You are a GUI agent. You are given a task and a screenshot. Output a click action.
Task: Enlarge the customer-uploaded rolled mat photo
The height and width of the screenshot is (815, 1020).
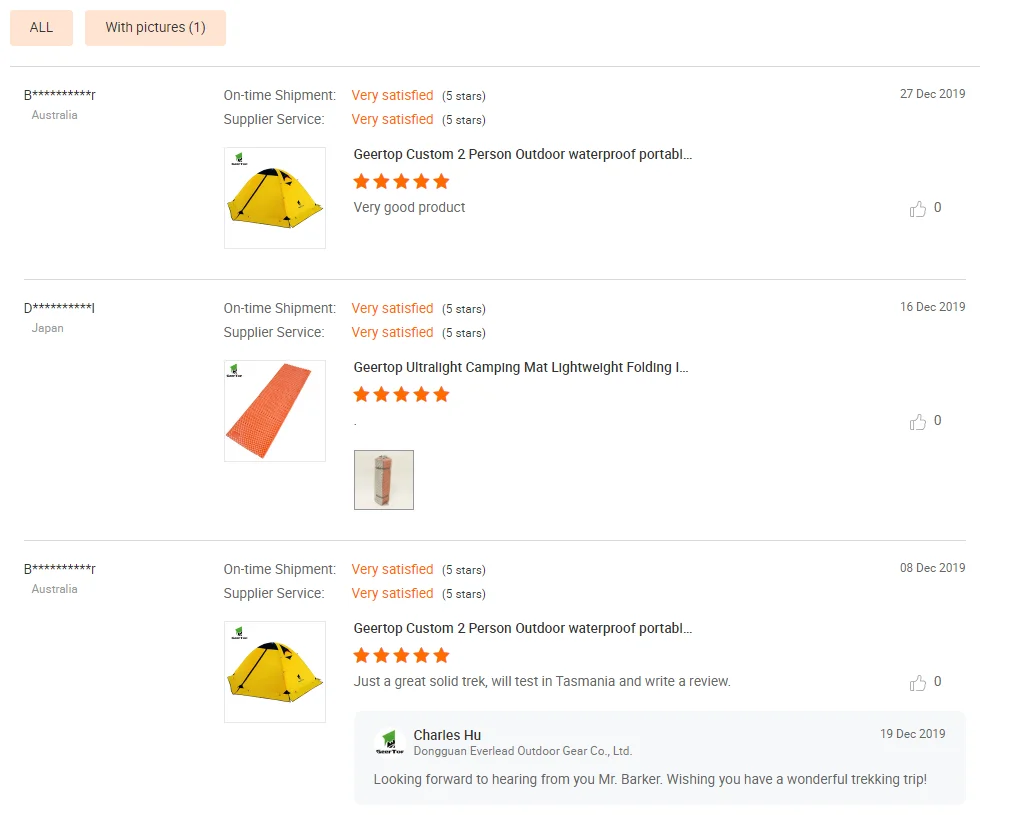tap(384, 480)
